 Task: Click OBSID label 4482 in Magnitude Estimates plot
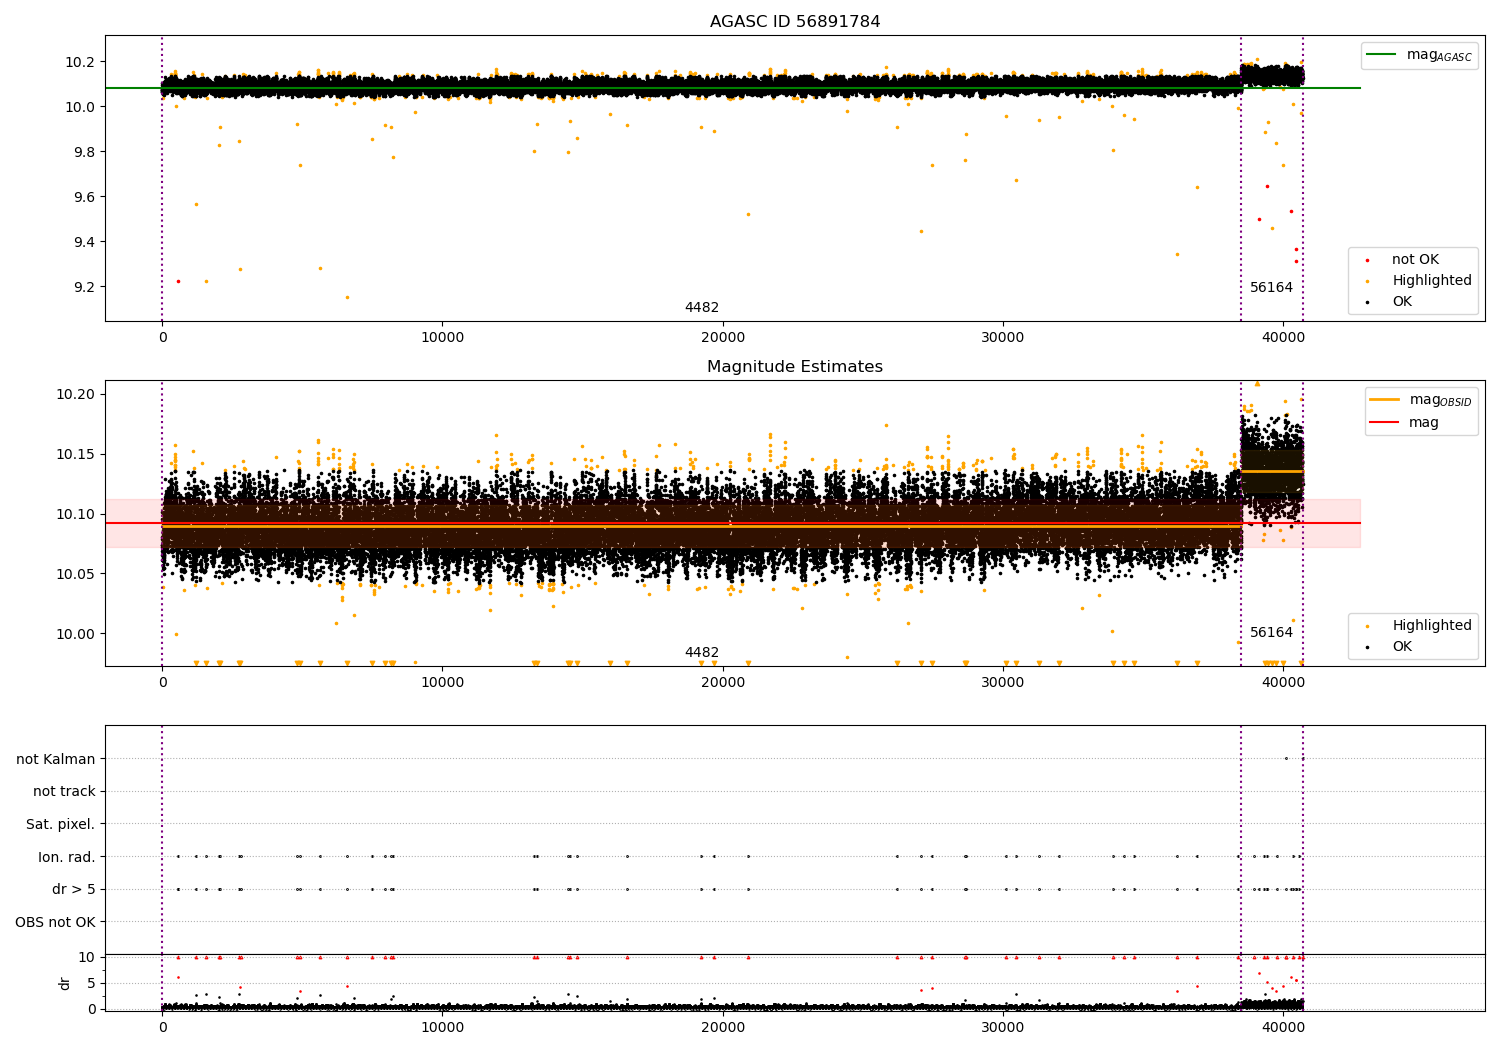coord(701,653)
